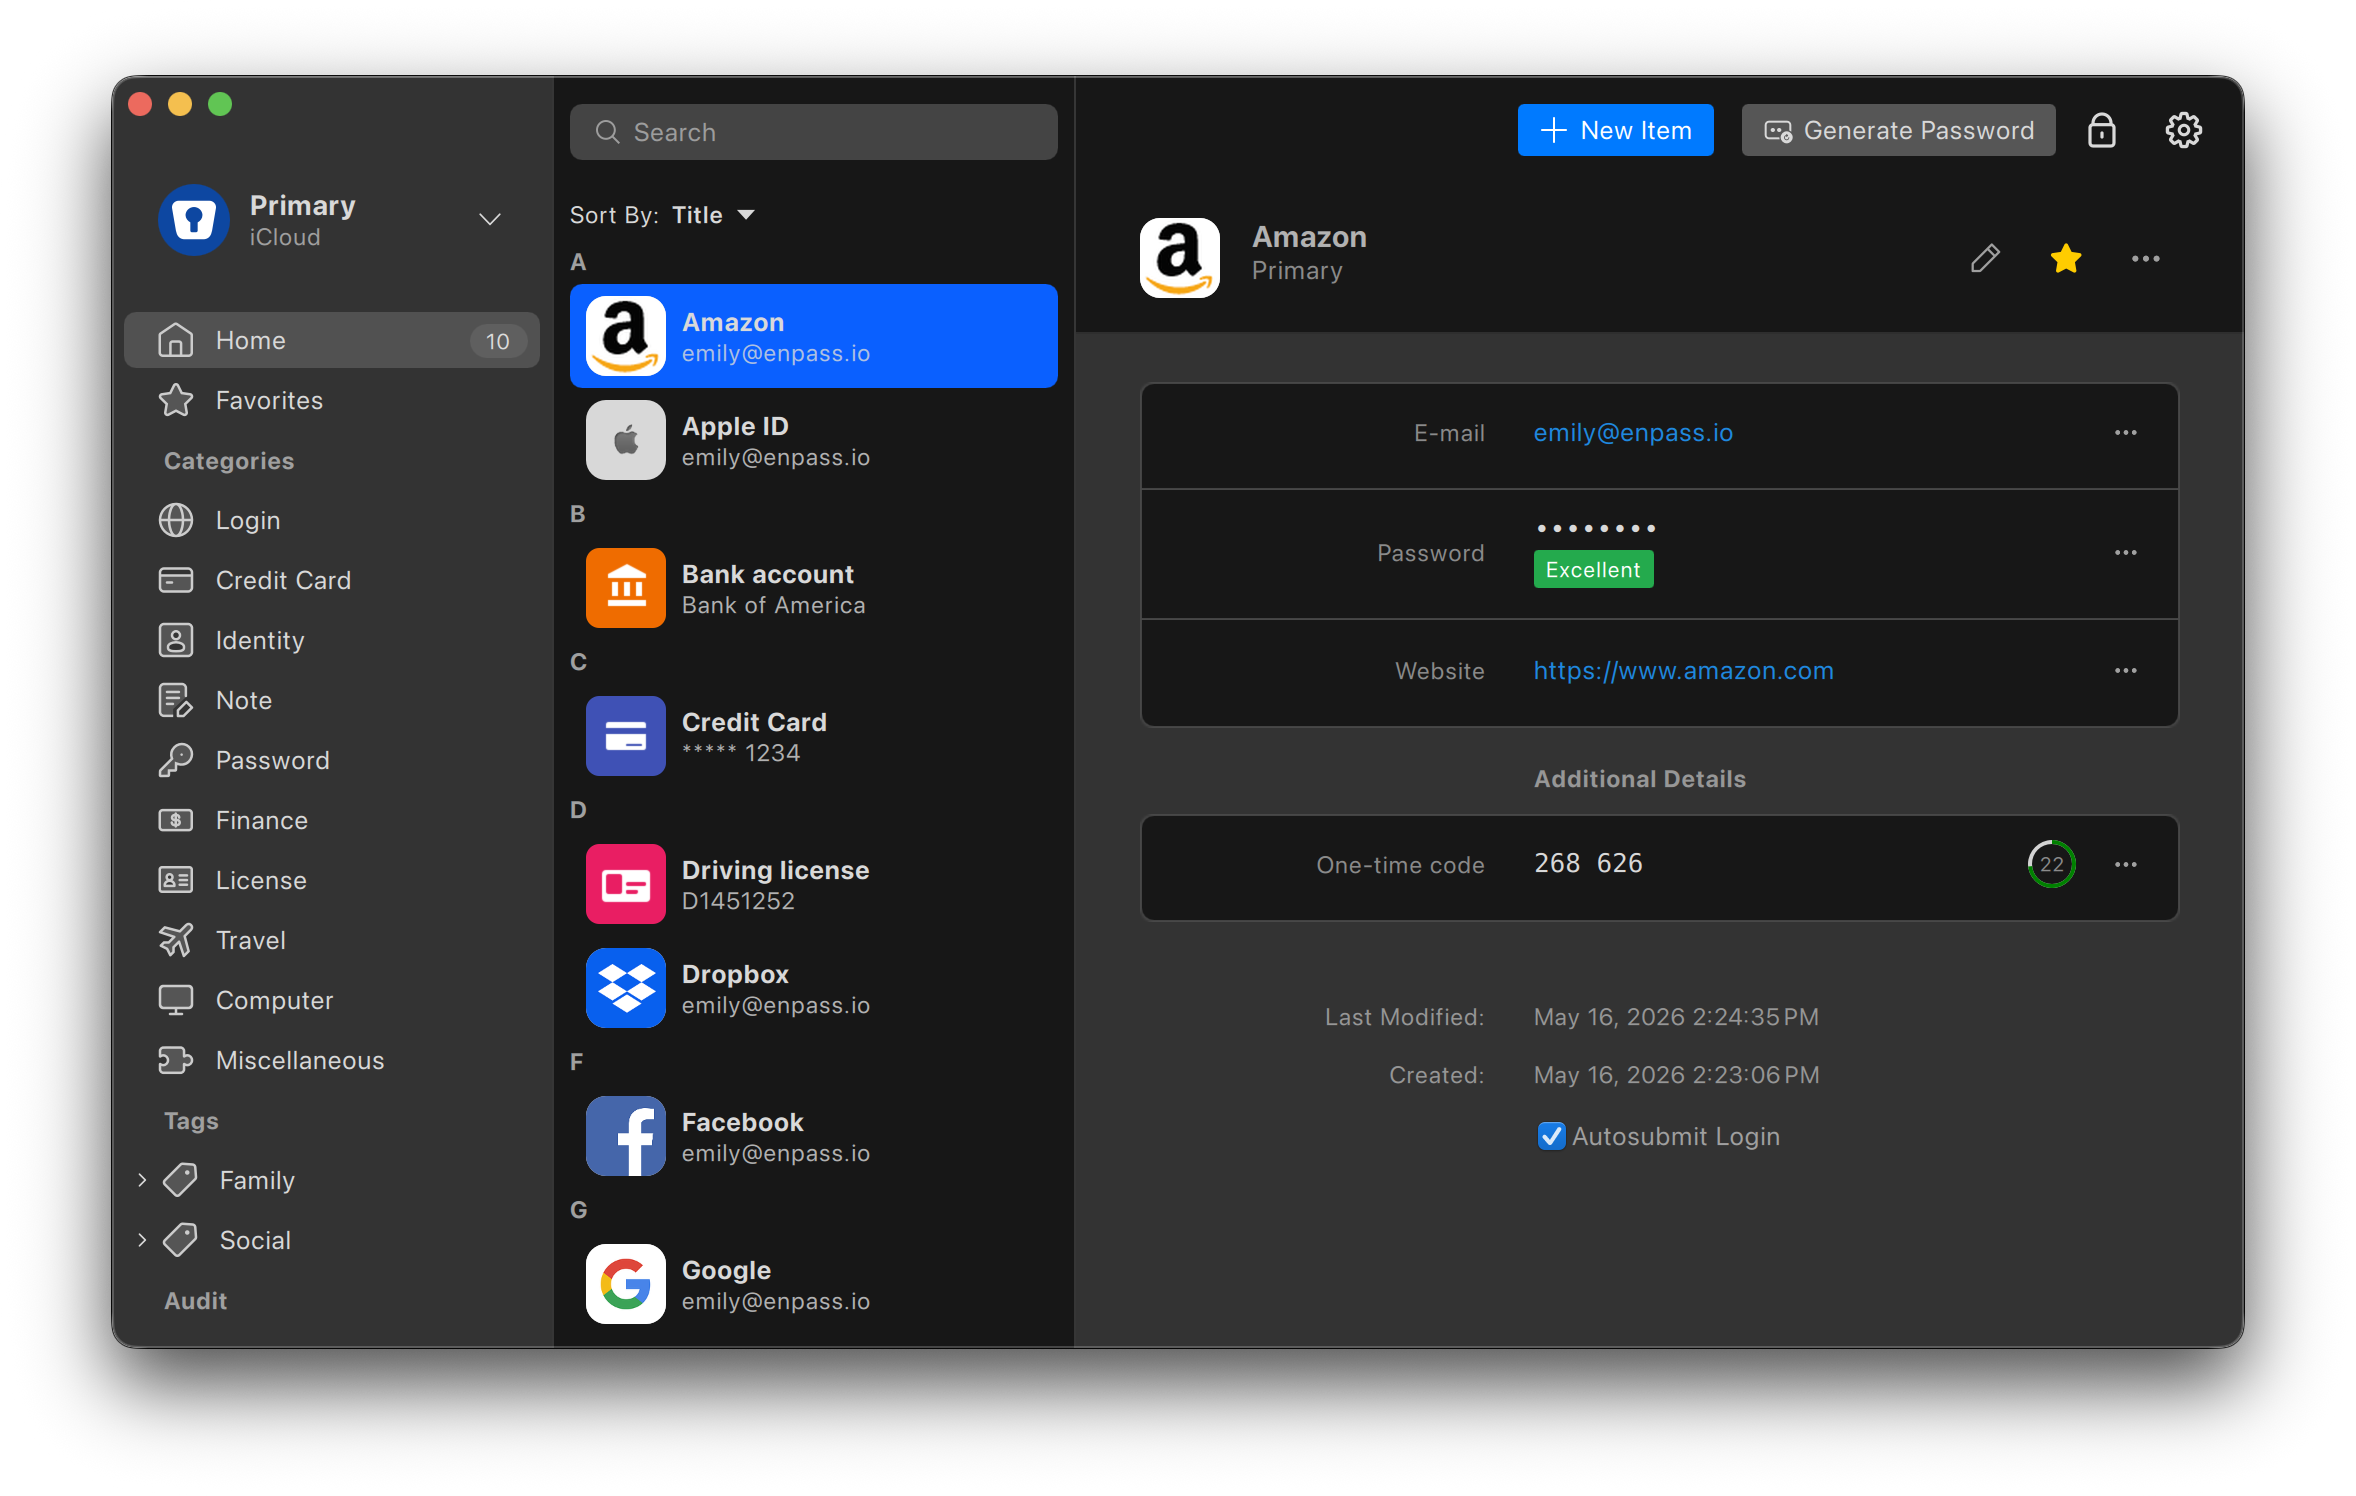Open options for the E-mail field
The height and width of the screenshot is (1496, 2356).
pyautogui.click(x=2125, y=433)
